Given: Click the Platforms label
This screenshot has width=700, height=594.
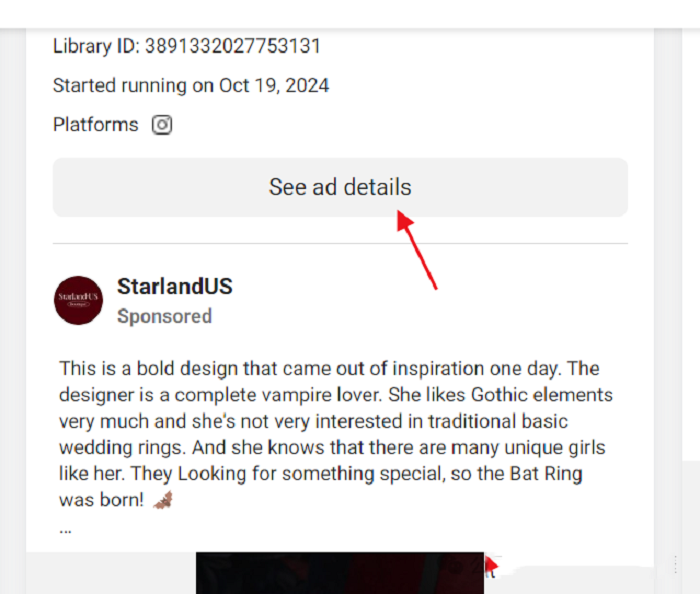Looking at the screenshot, I should tap(96, 125).
